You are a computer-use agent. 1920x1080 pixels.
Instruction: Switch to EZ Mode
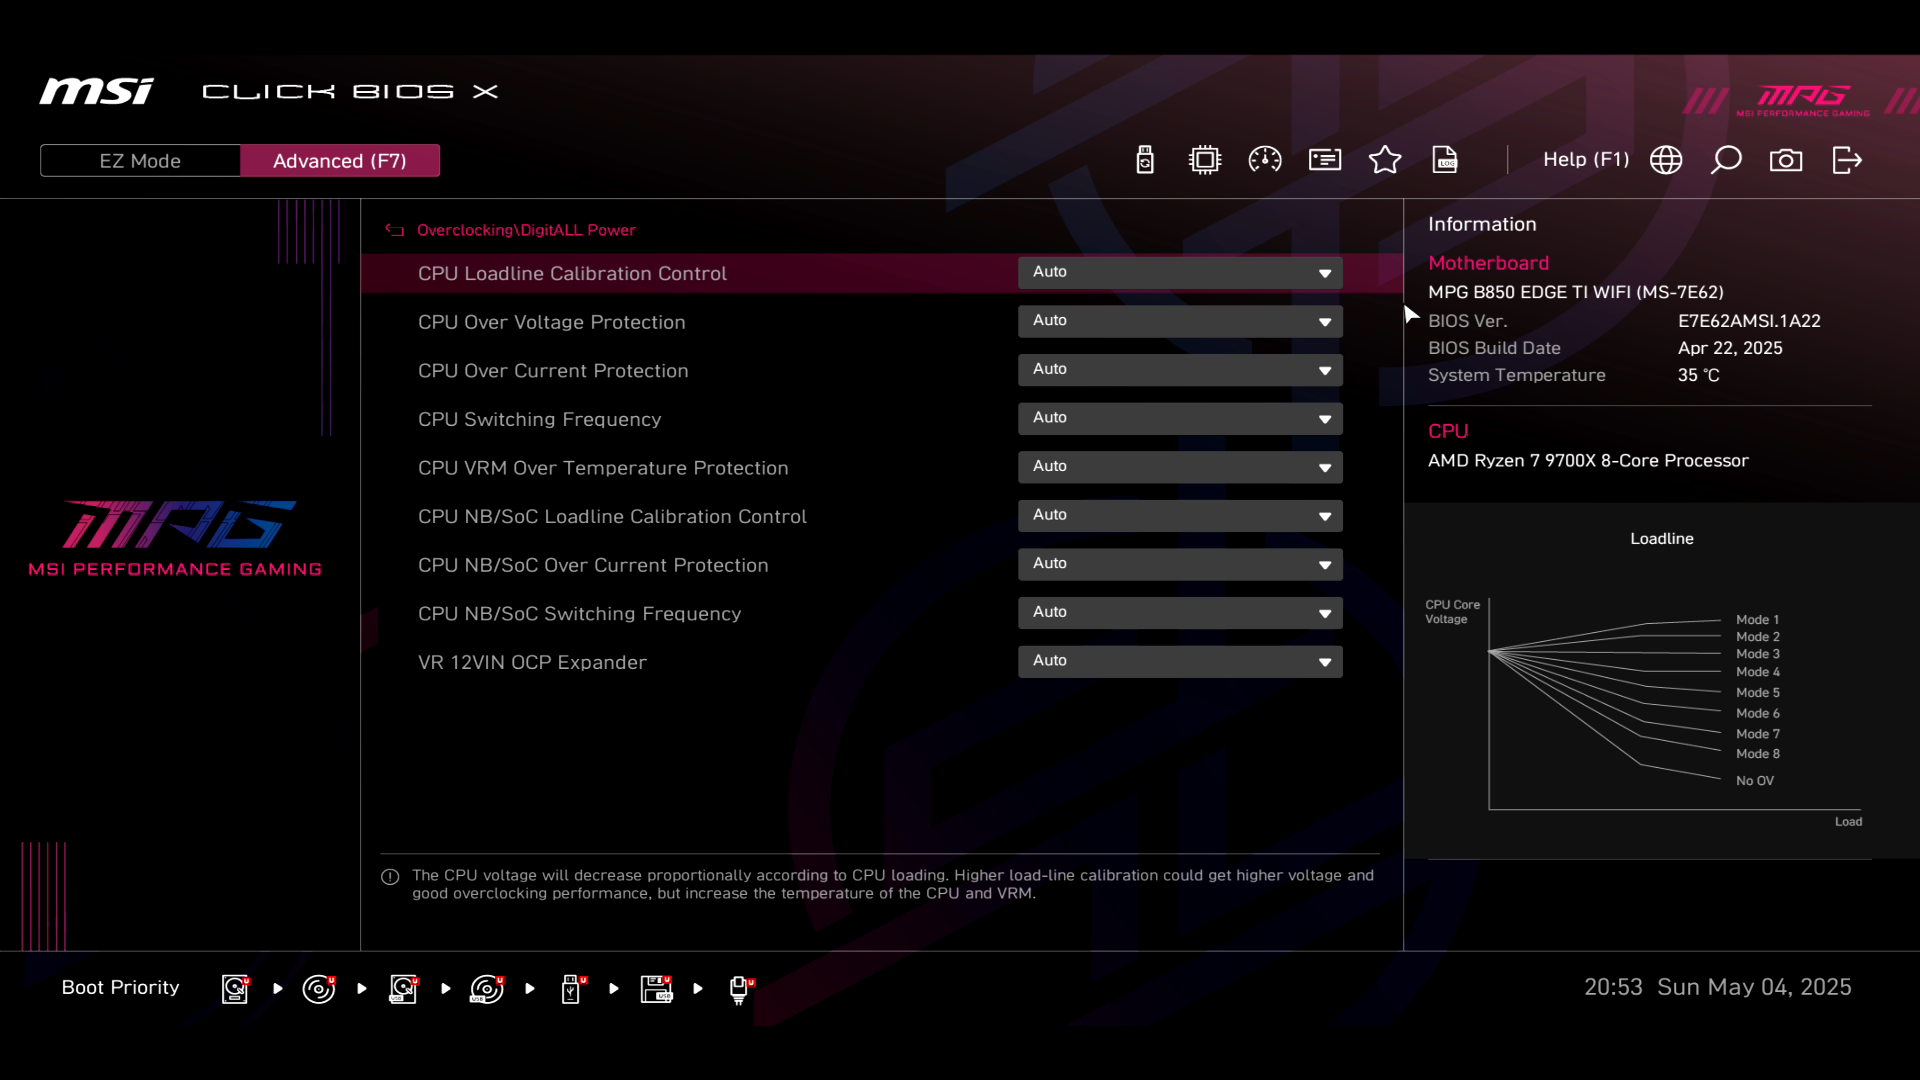(140, 161)
